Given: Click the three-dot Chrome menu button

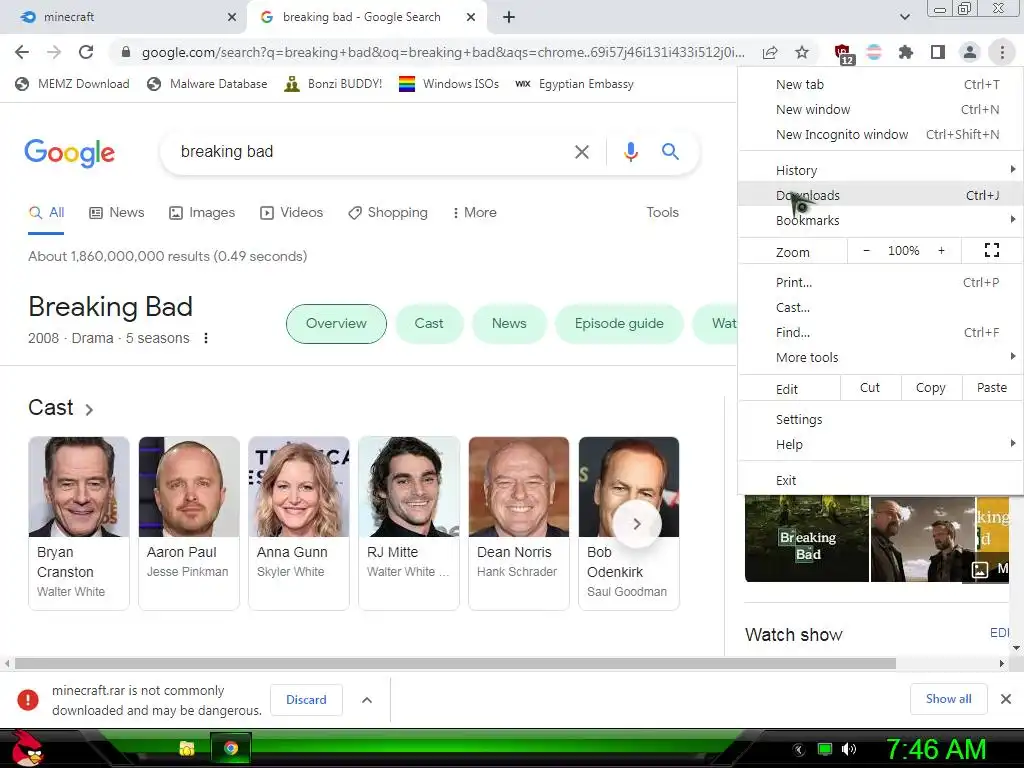Looking at the screenshot, I should (1002, 52).
